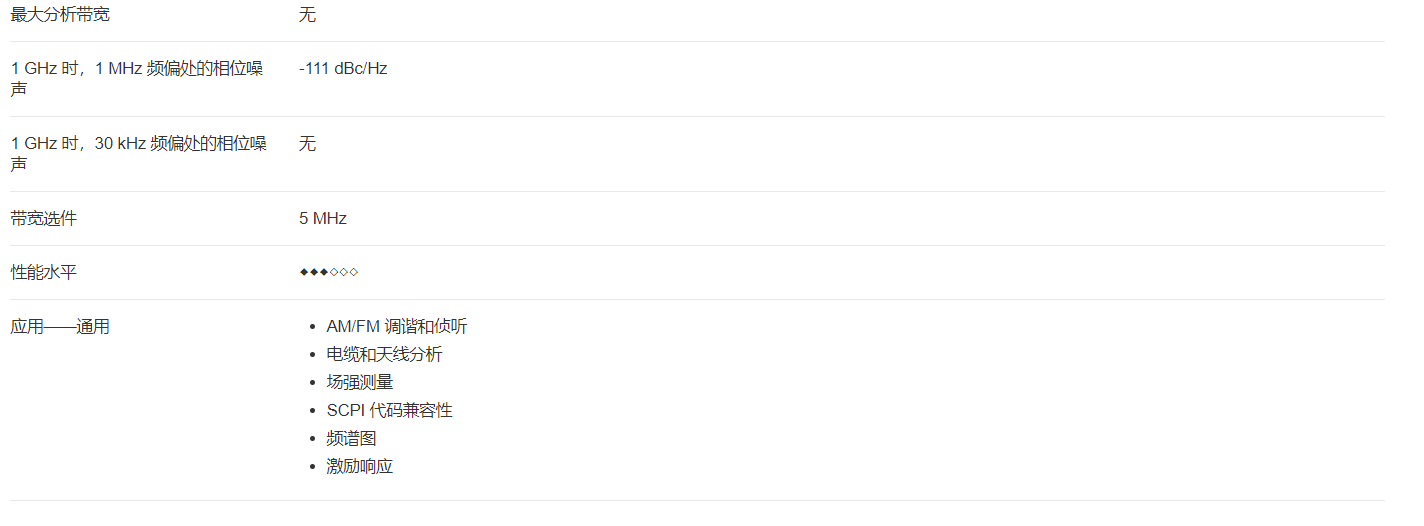Select the 激励响应 list item
The image size is (1424, 526).
360,466
